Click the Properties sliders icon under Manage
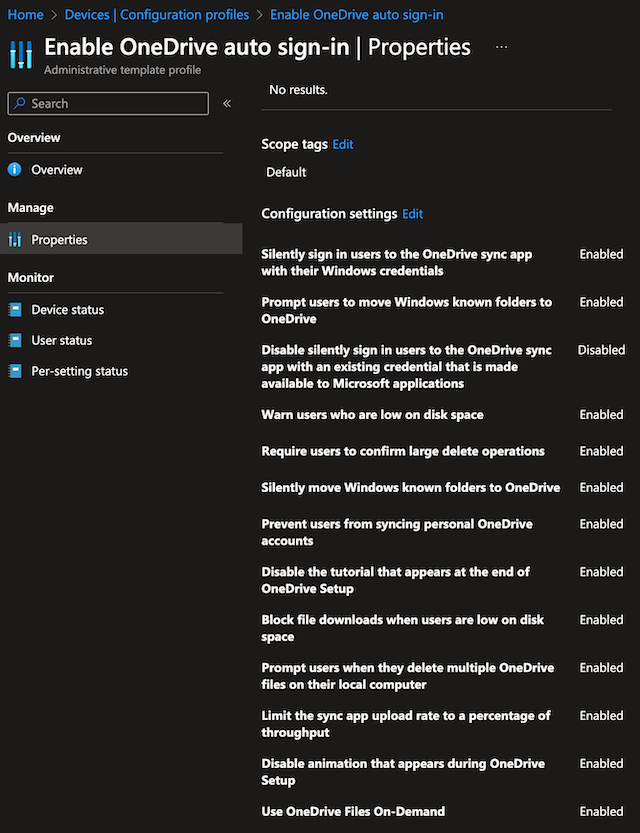Viewport: 640px width, 833px height. 17,239
